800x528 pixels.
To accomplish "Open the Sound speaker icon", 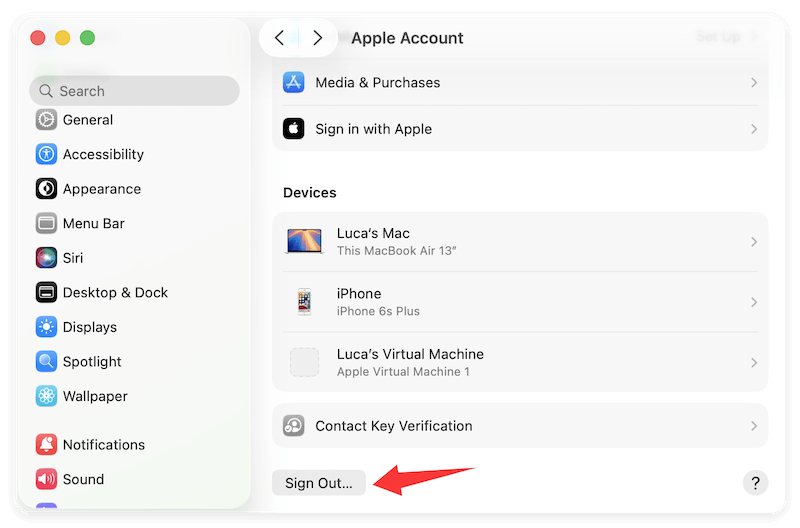I will 46,479.
